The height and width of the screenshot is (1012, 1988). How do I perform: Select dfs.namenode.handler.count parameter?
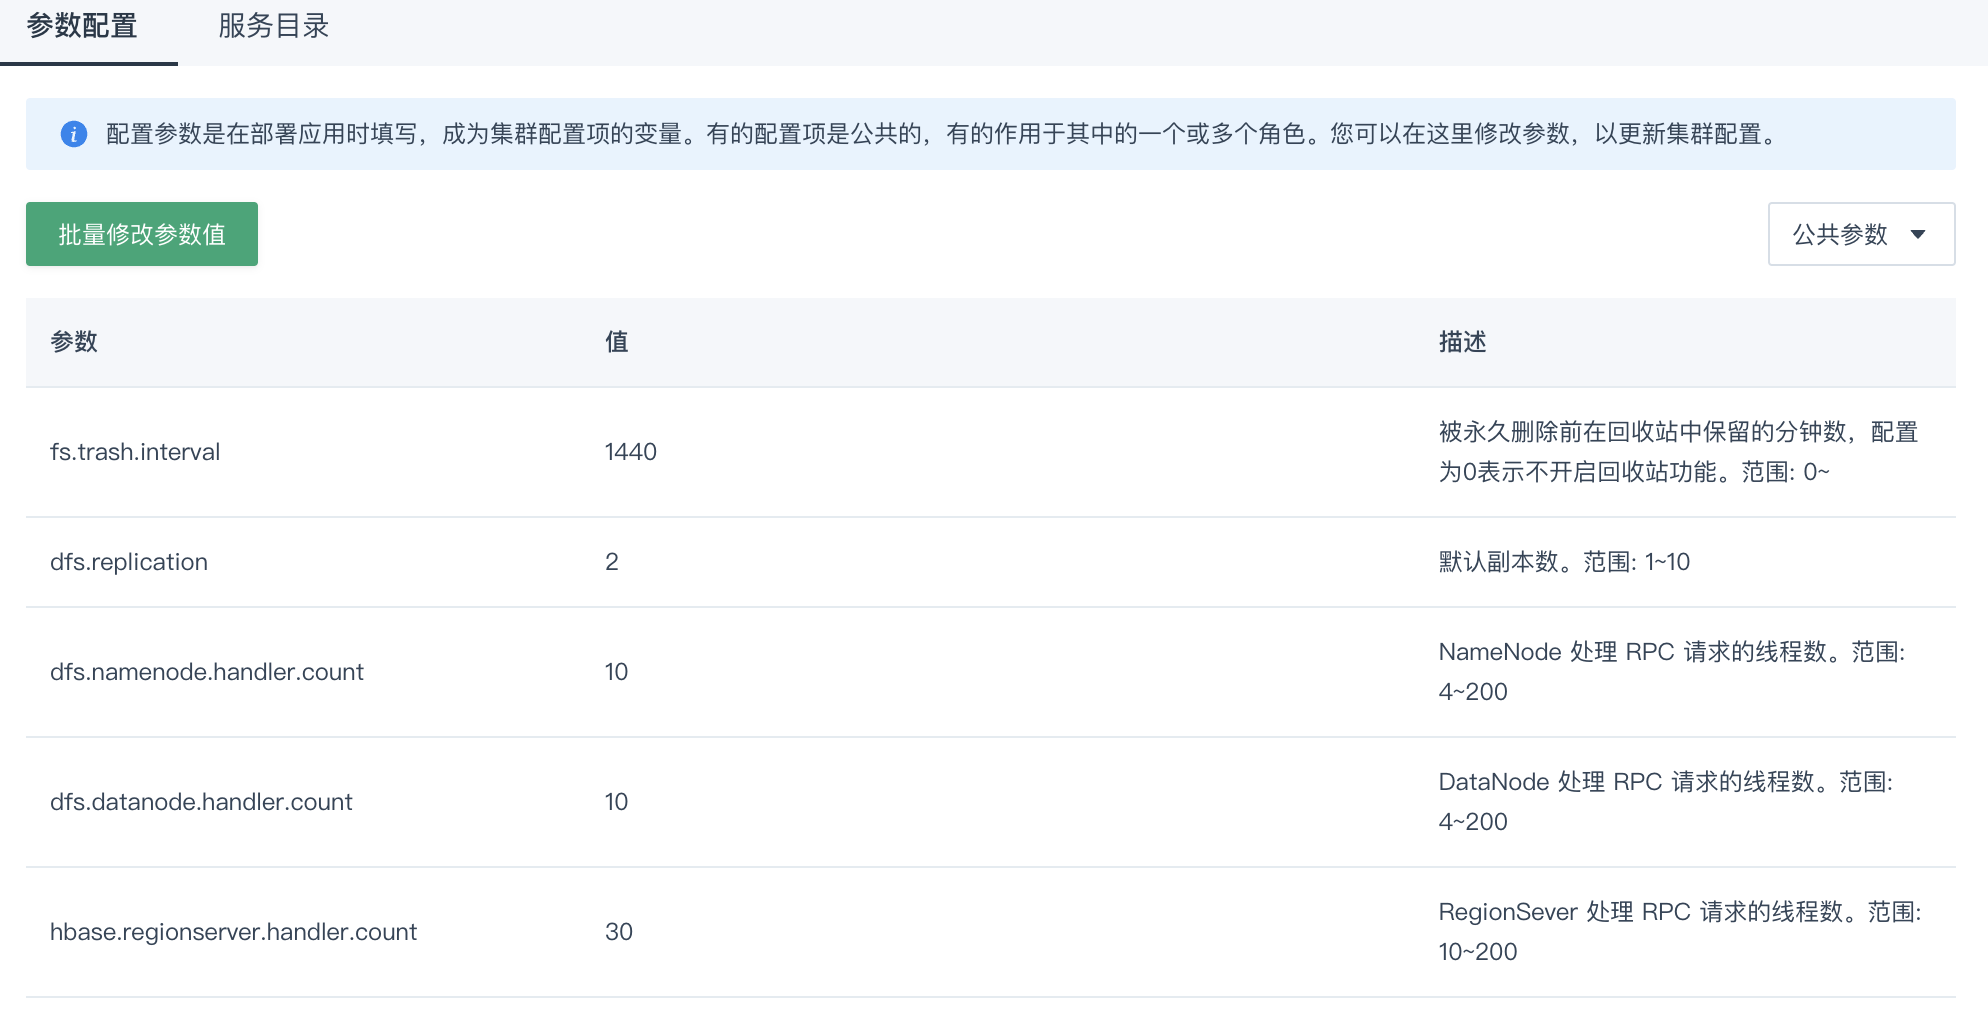pos(207,672)
